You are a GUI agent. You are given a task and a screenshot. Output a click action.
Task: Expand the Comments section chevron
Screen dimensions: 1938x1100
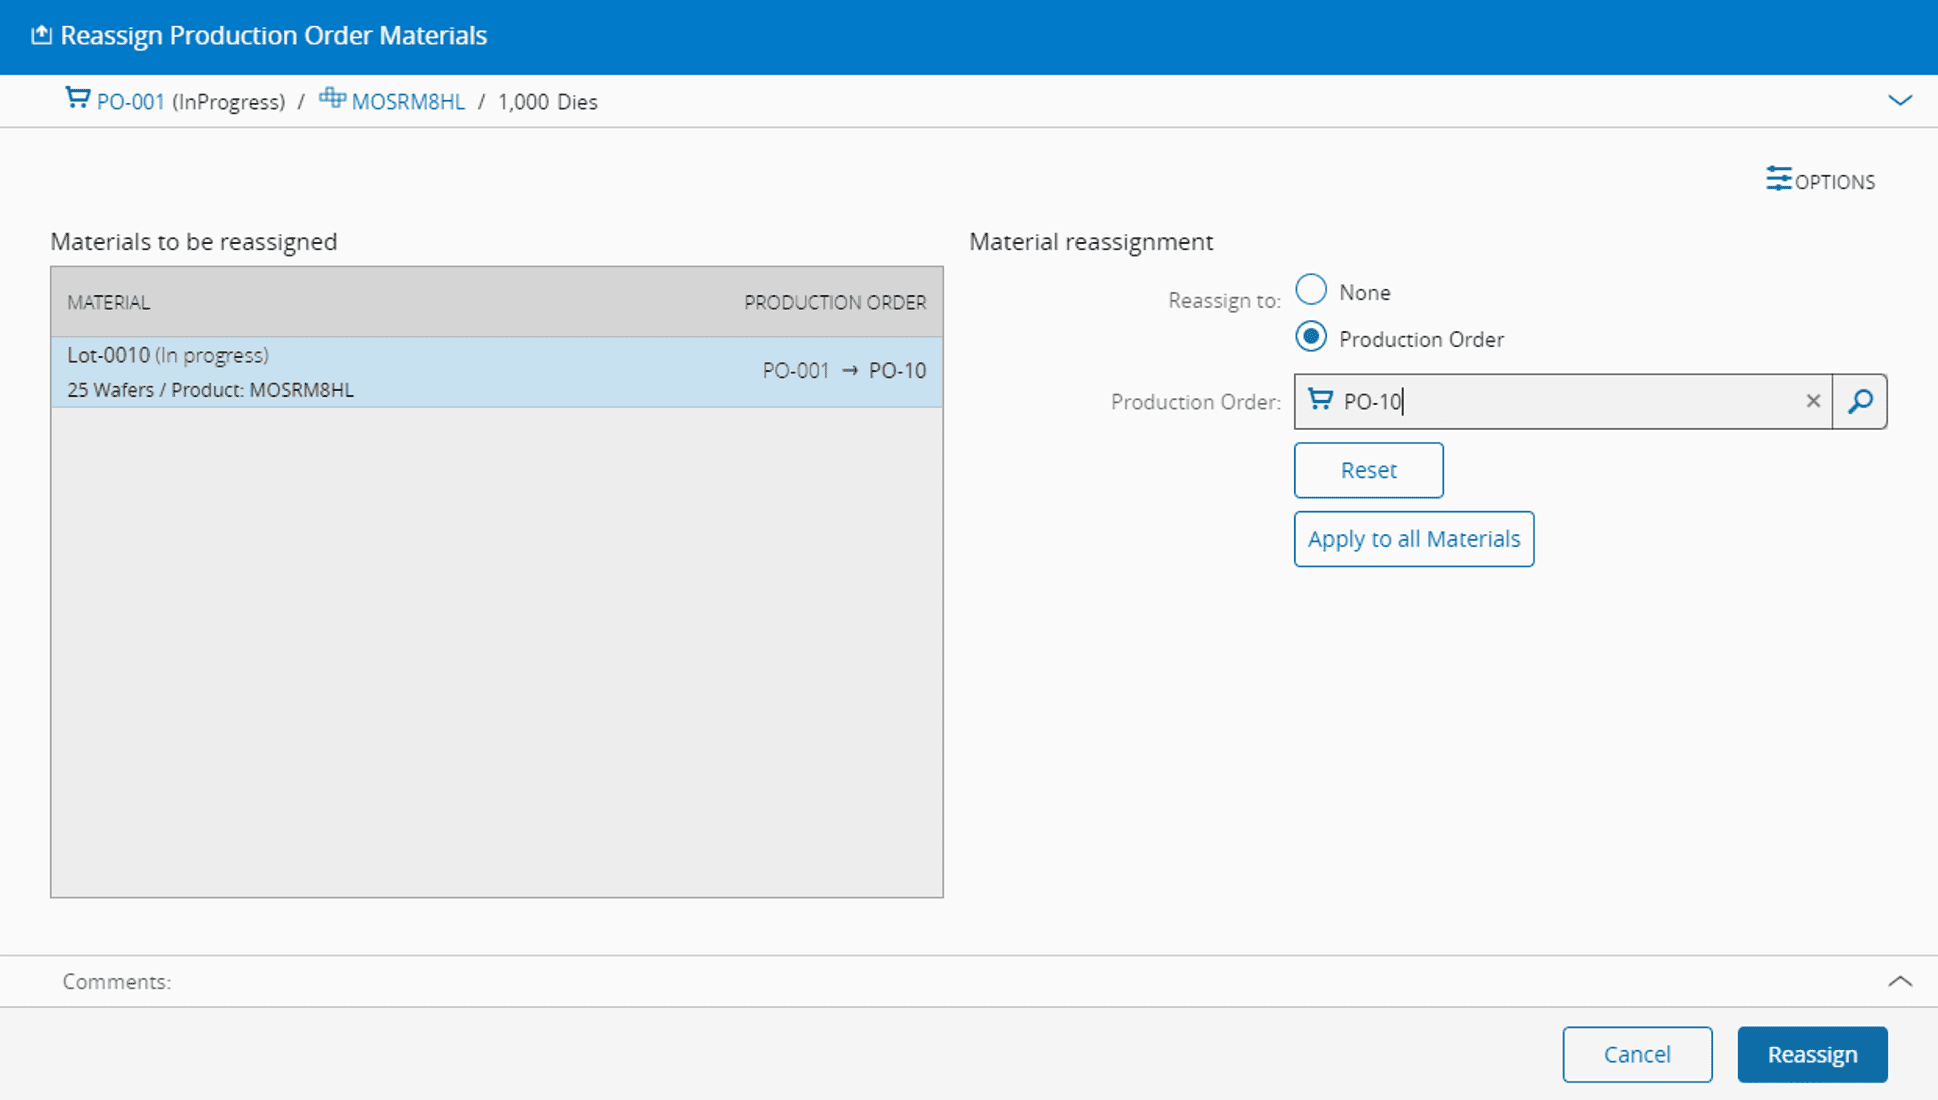tap(1899, 981)
